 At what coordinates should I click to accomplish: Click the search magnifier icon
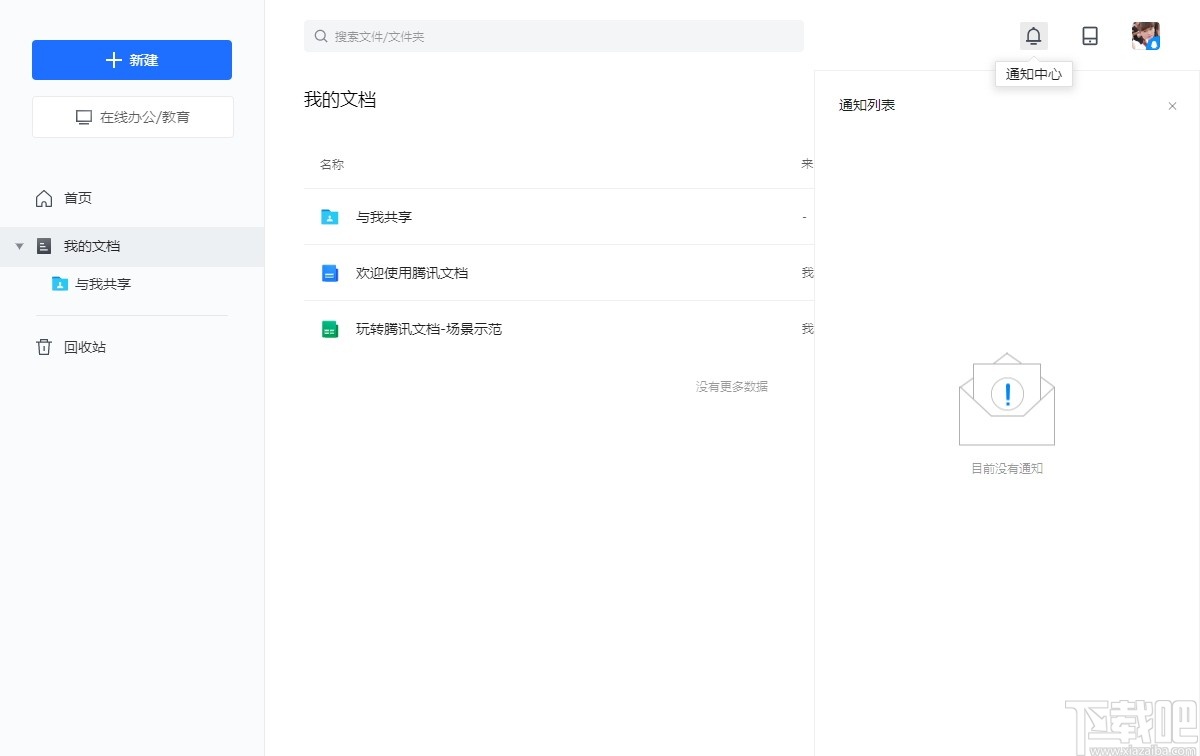pos(321,35)
